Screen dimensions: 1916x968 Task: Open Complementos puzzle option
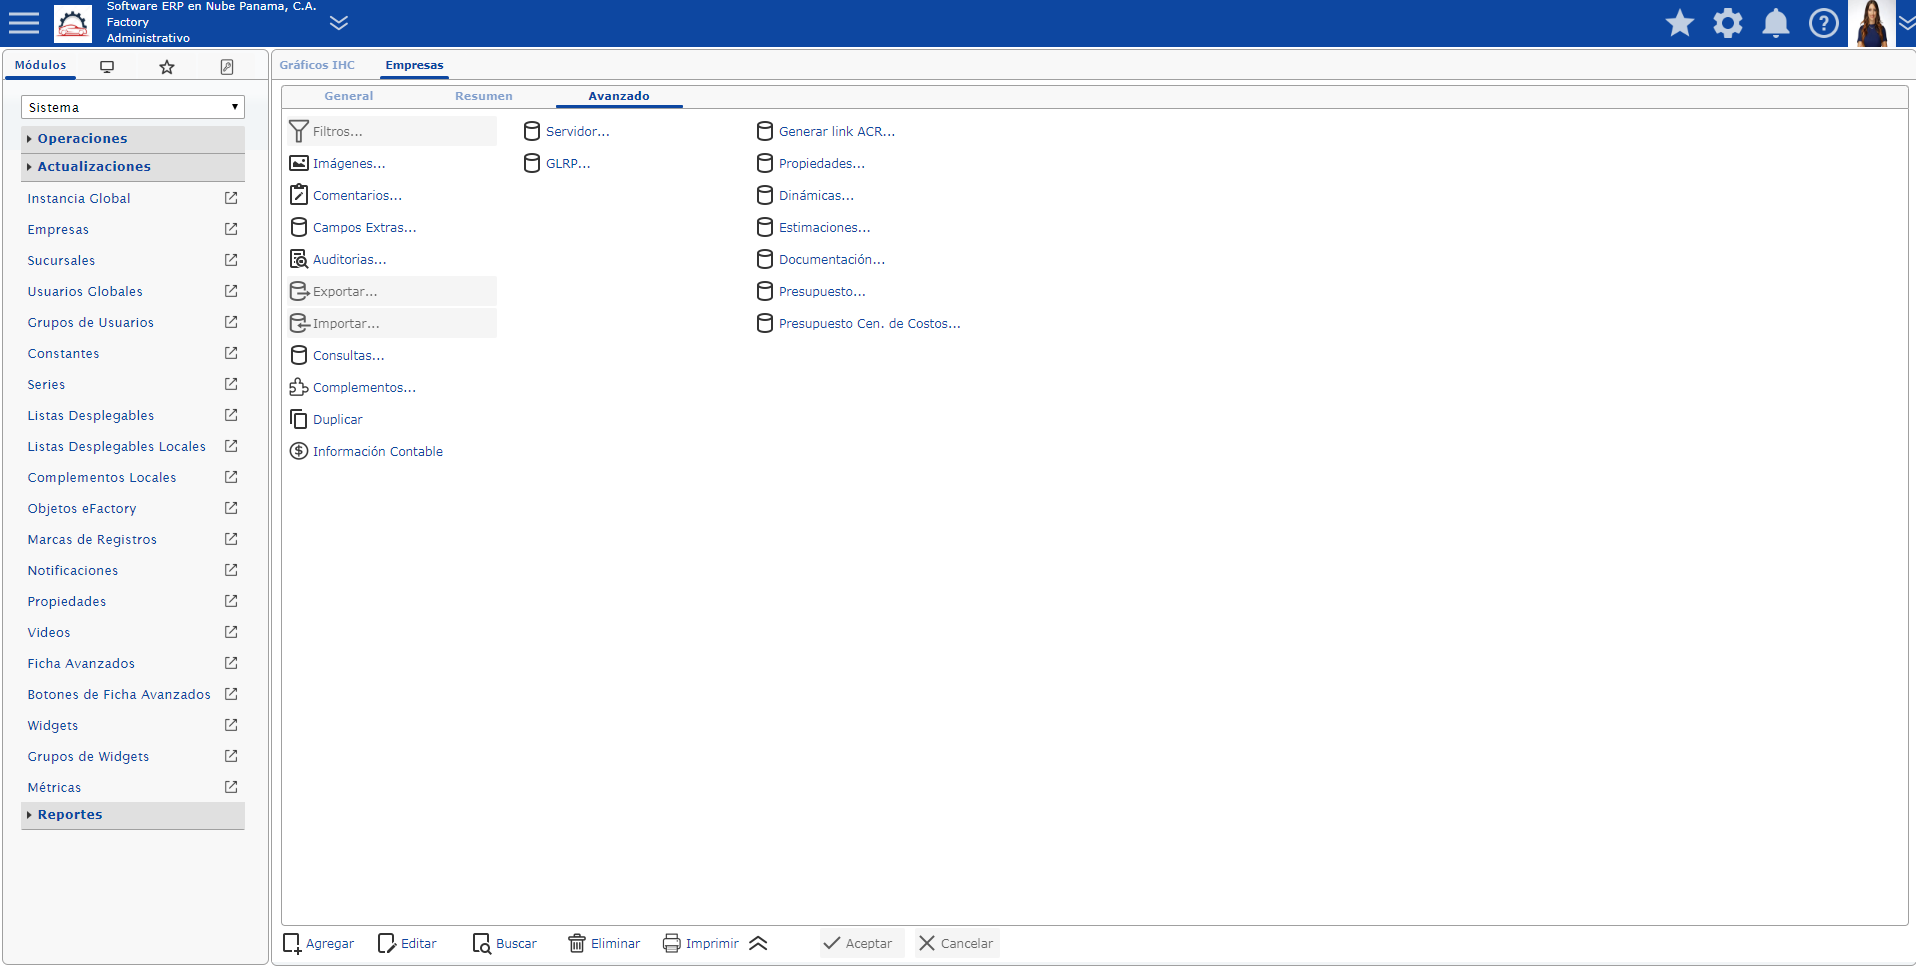353,387
